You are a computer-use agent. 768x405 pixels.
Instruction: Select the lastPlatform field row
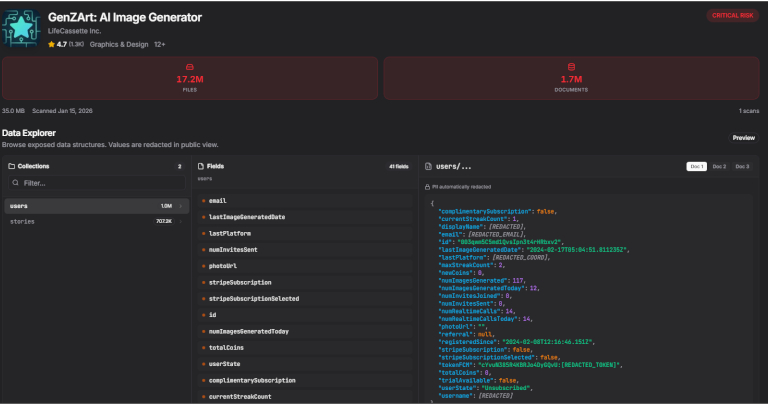coord(305,234)
